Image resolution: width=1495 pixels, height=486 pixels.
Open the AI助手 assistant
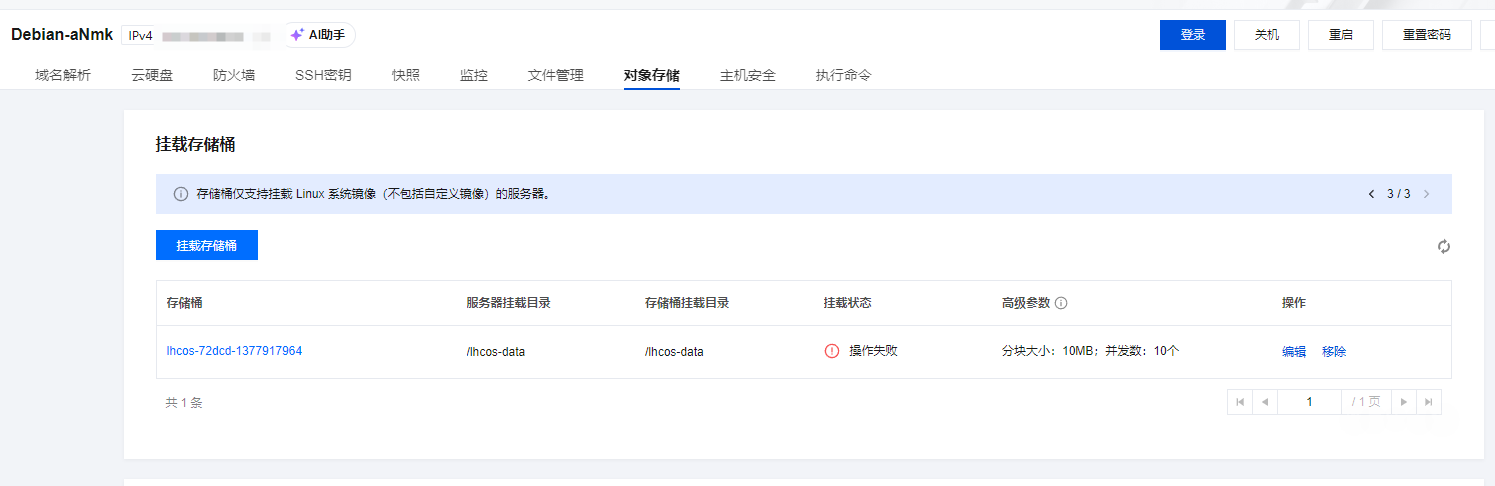pos(318,35)
